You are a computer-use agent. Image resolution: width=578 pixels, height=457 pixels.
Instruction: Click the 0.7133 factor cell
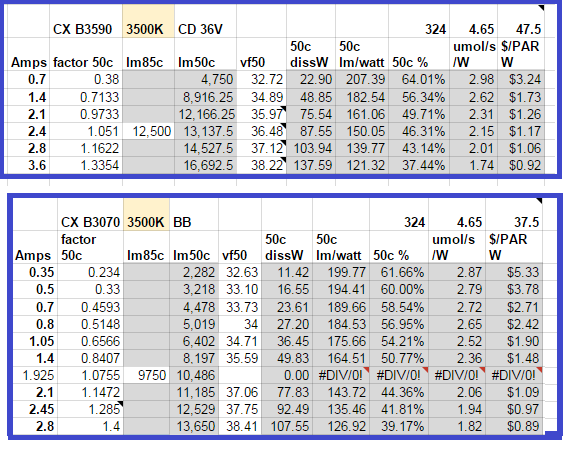pos(86,97)
